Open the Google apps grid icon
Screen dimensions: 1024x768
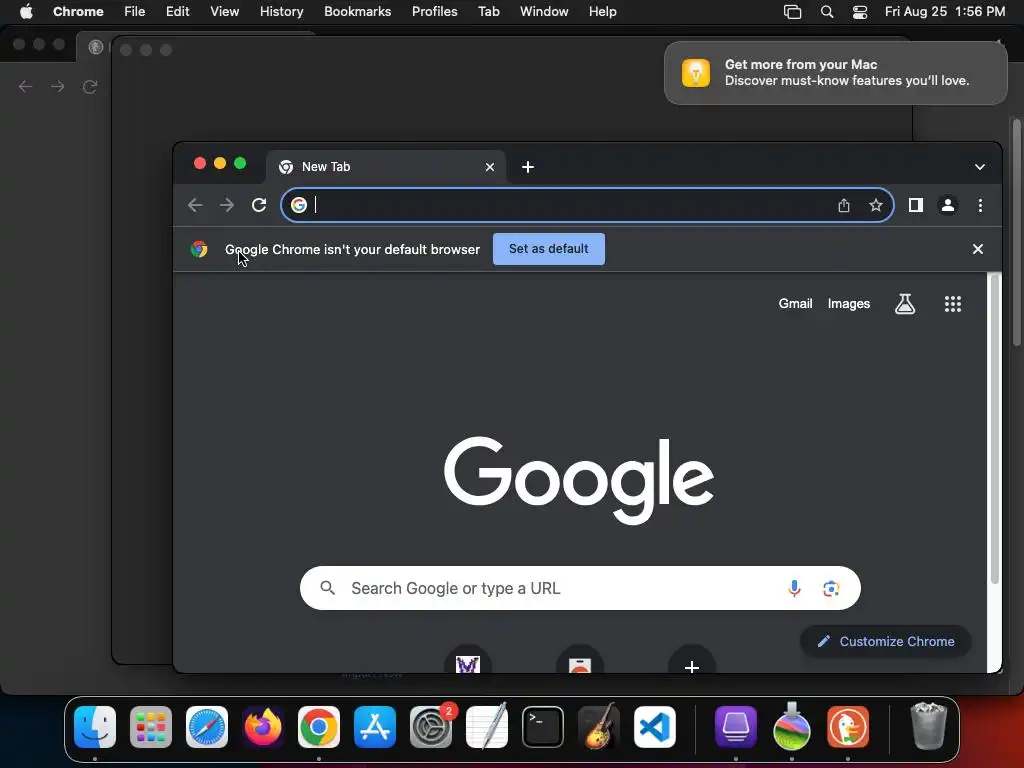click(x=953, y=304)
